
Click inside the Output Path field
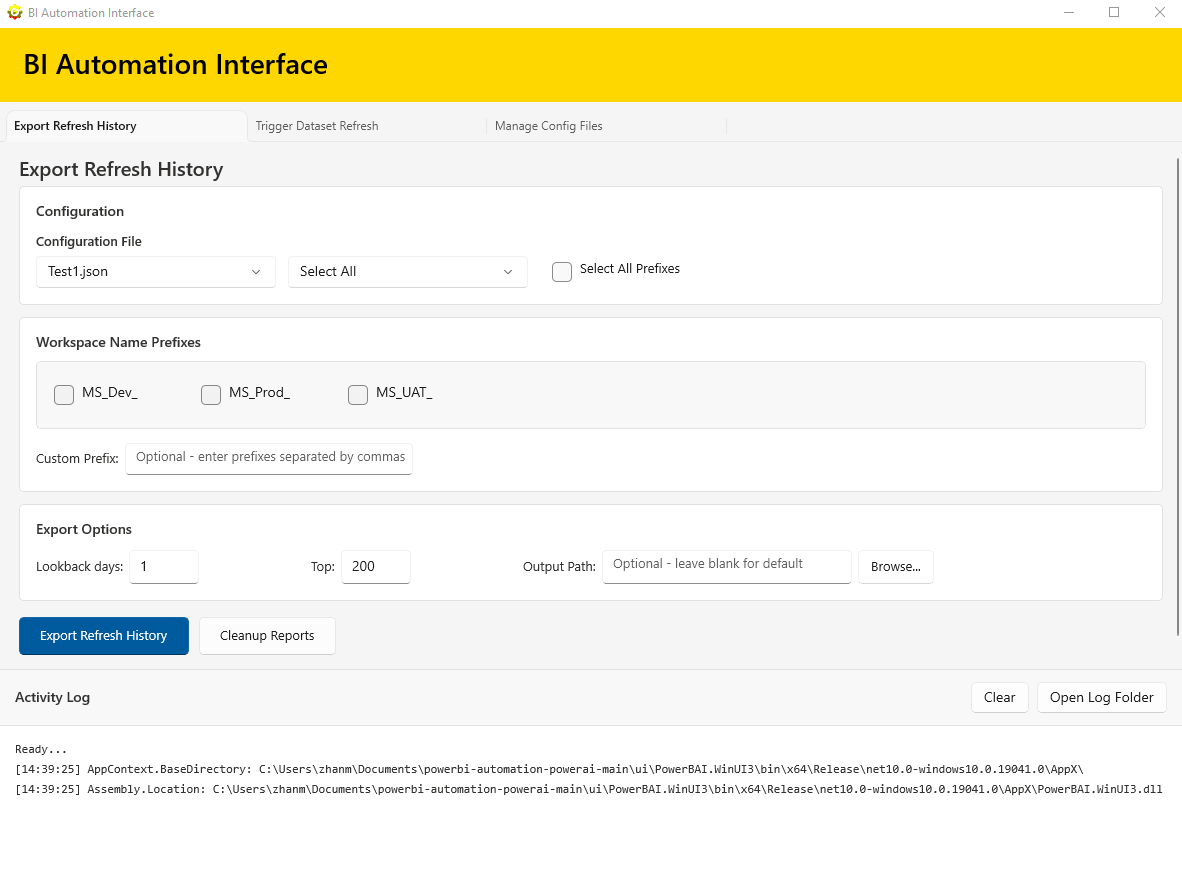[x=726, y=566]
